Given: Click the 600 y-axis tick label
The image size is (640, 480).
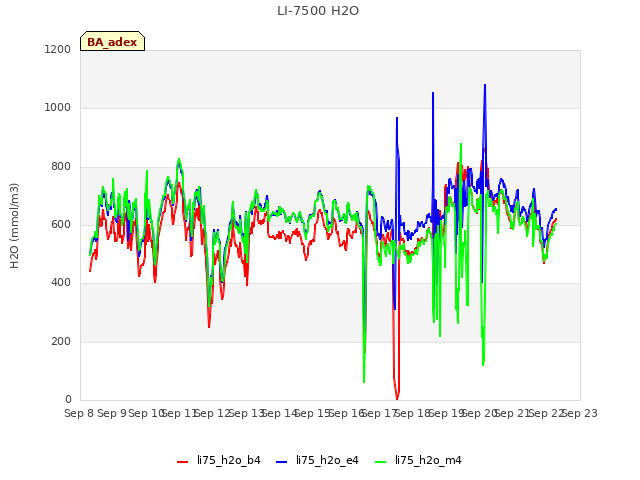Looking at the screenshot, I should coord(61,224).
